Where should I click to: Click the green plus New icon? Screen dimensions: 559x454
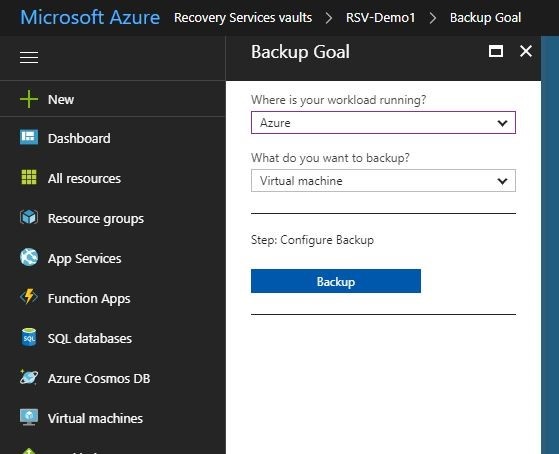29,99
